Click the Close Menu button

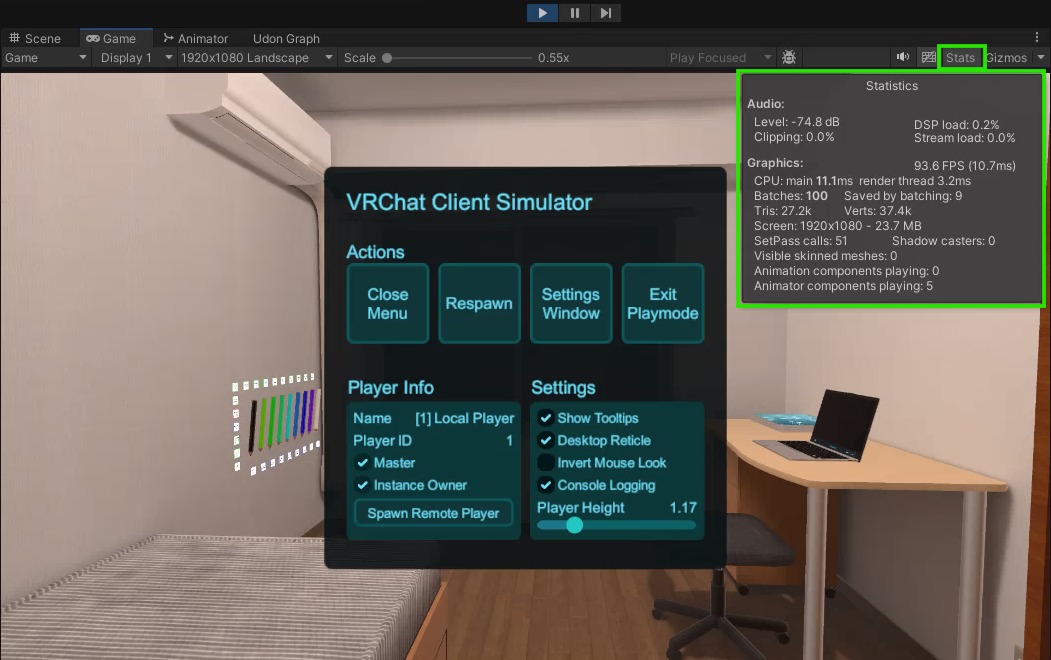388,304
